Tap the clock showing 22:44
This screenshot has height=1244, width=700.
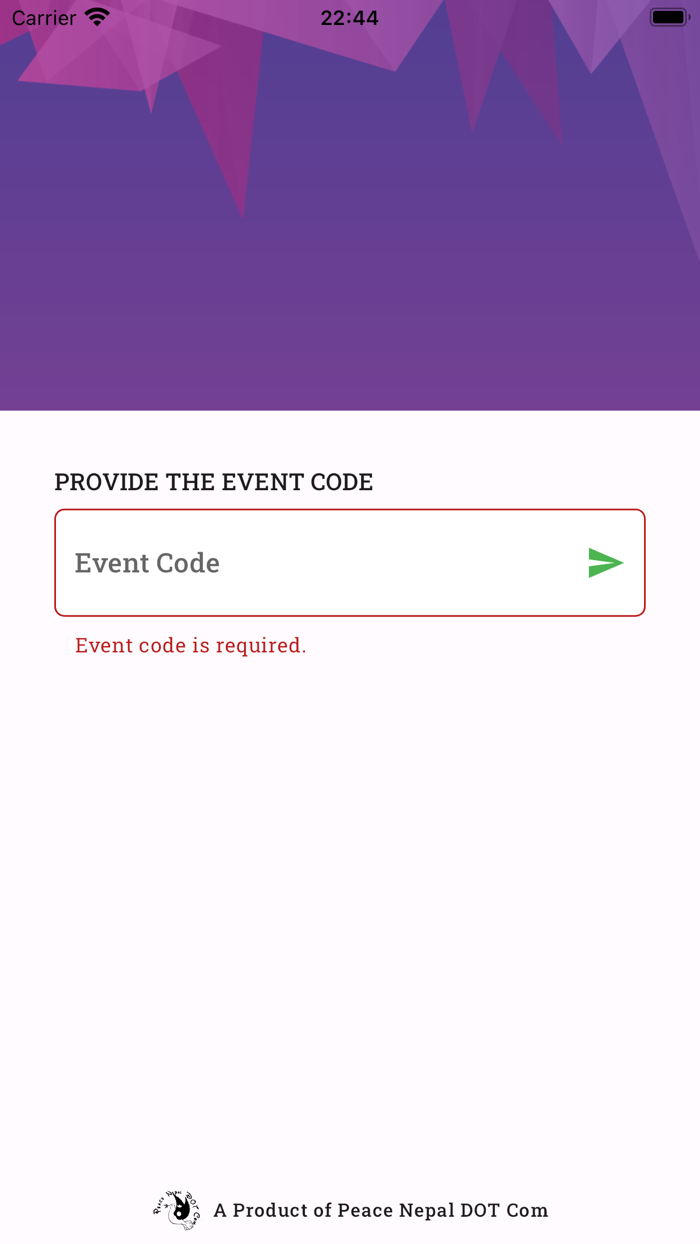[x=349, y=17]
